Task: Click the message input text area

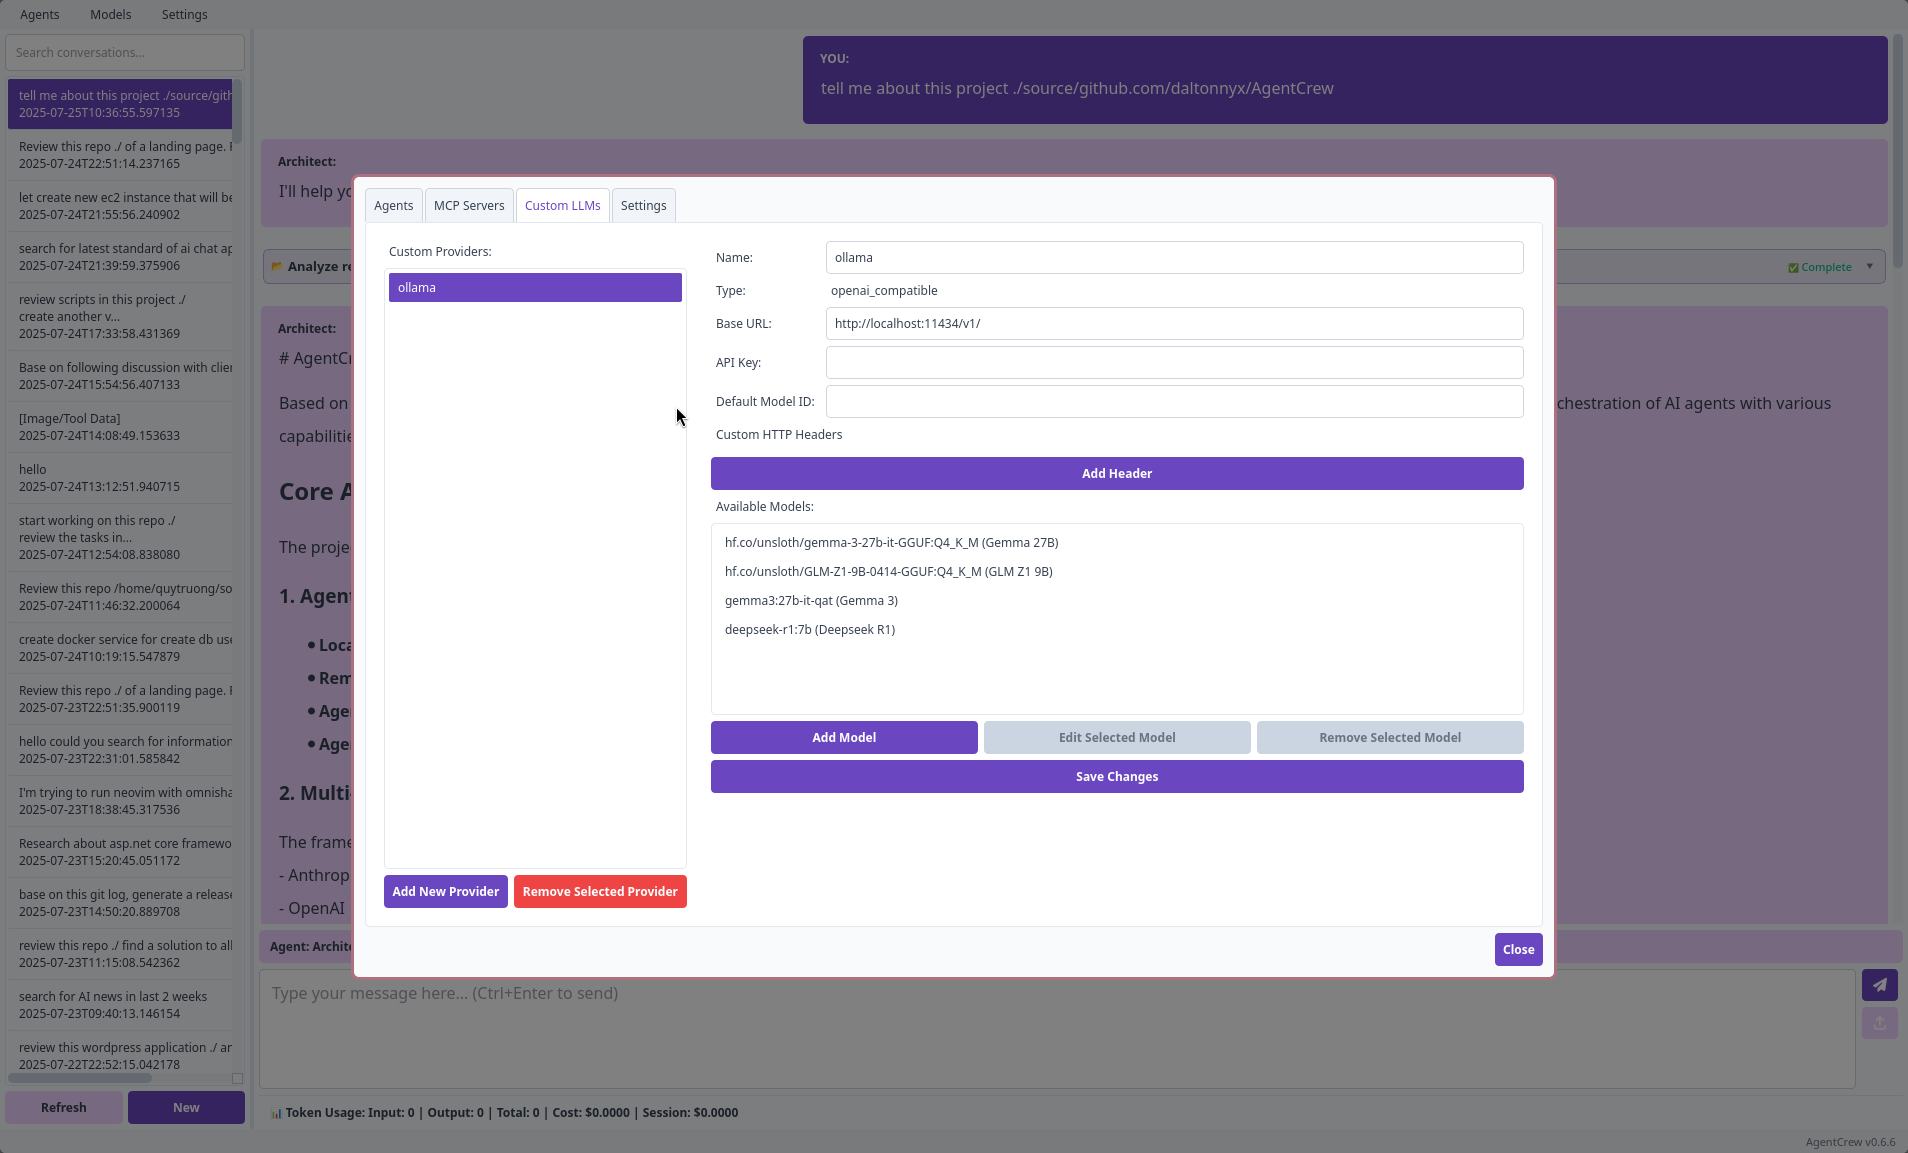Action: (x=1057, y=1028)
